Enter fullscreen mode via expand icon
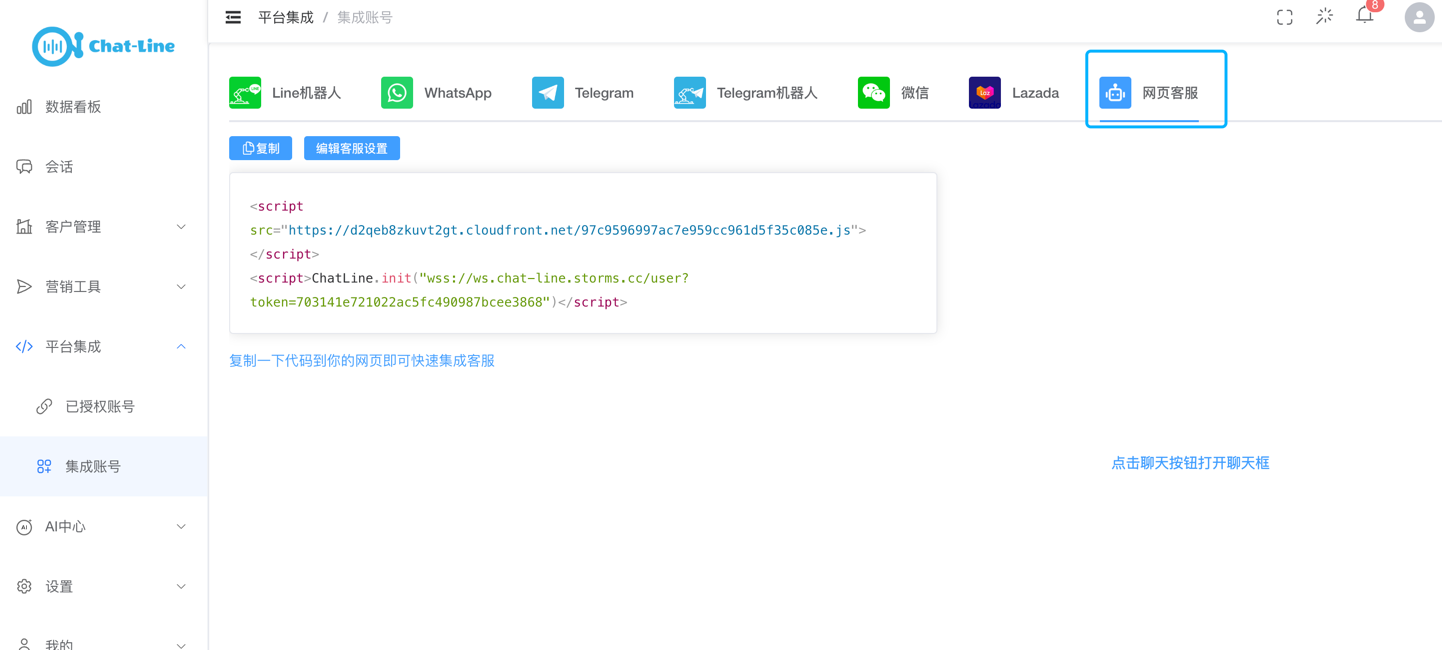Screen dimensions: 1442x650 tap(1285, 17)
